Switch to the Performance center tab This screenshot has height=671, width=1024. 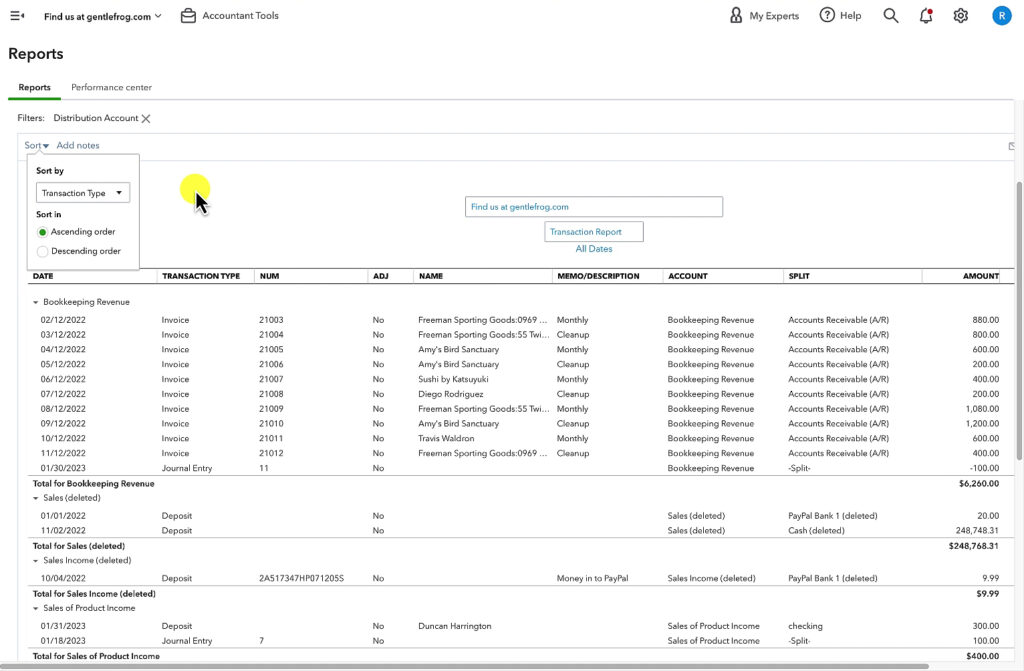click(110, 87)
